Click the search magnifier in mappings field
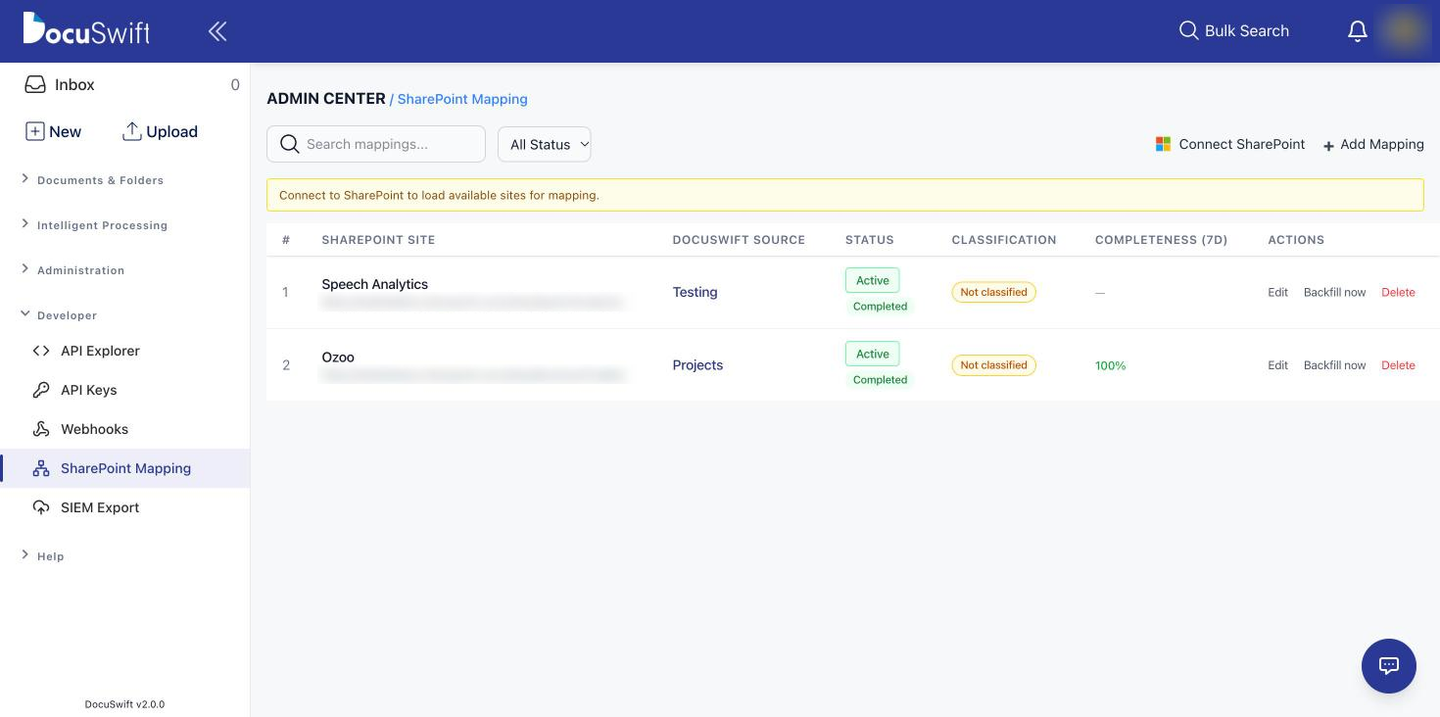1440x717 pixels. (290, 144)
